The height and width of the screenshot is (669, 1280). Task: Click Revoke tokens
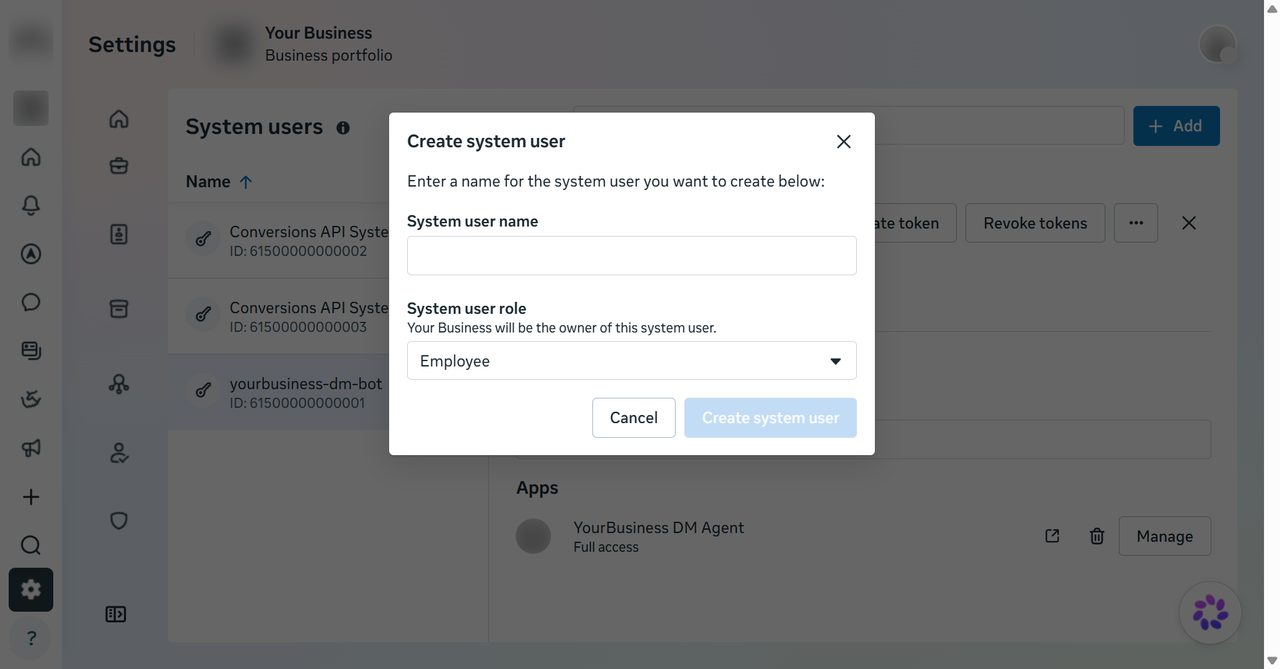pos(1035,223)
